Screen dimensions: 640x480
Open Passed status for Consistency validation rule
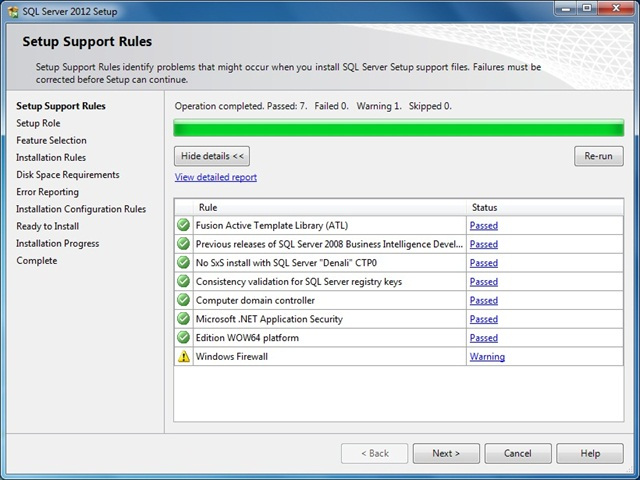484,282
